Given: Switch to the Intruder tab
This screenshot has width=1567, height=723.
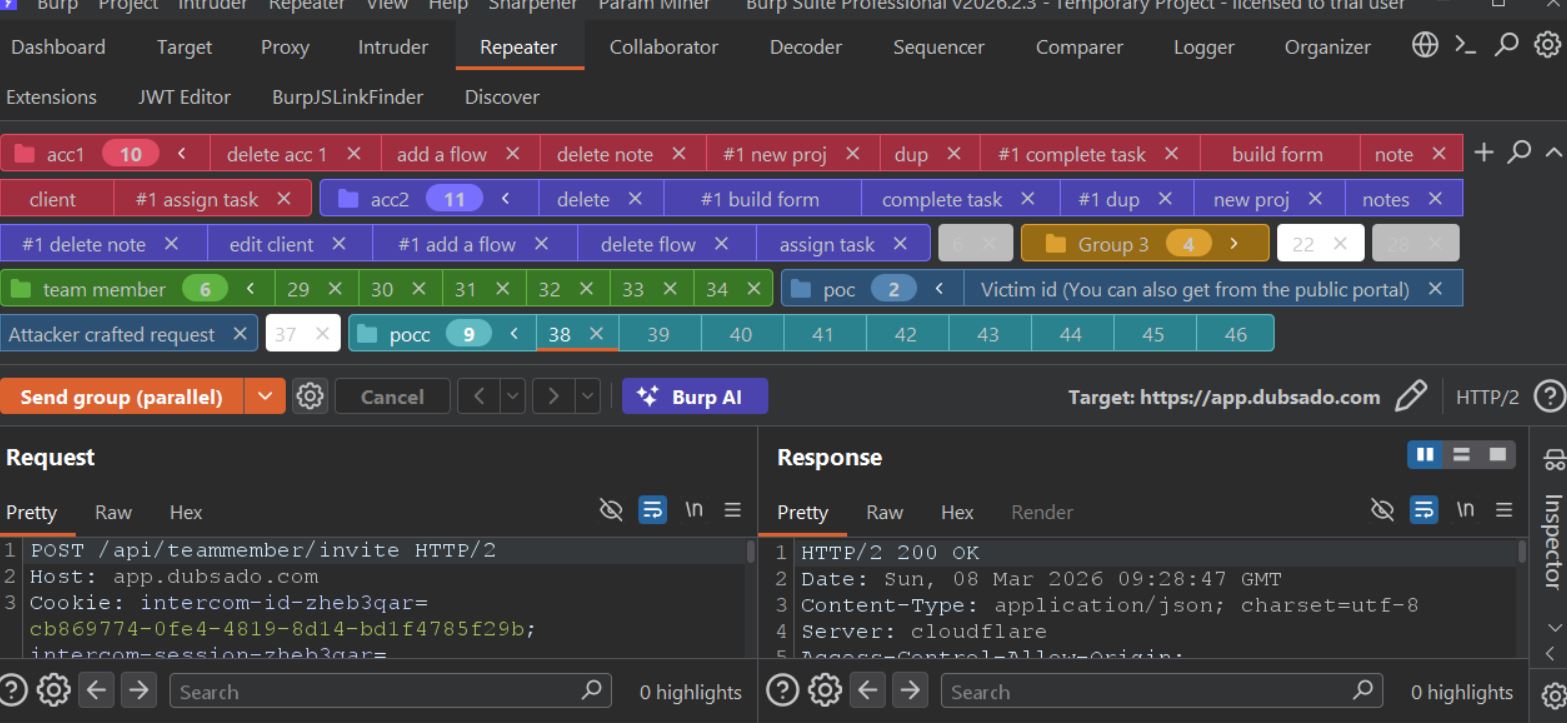Looking at the screenshot, I should pyautogui.click(x=392, y=47).
